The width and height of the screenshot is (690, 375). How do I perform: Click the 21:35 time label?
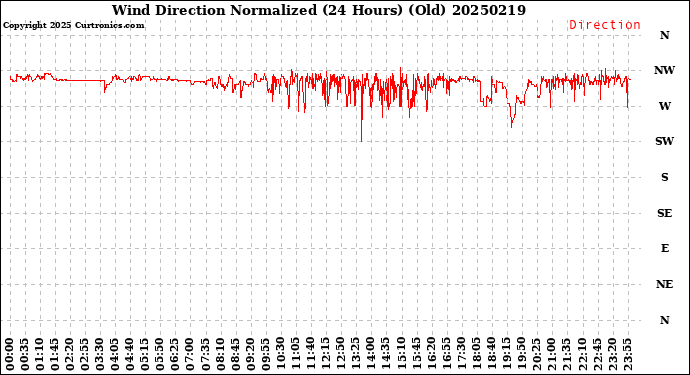coord(567,355)
